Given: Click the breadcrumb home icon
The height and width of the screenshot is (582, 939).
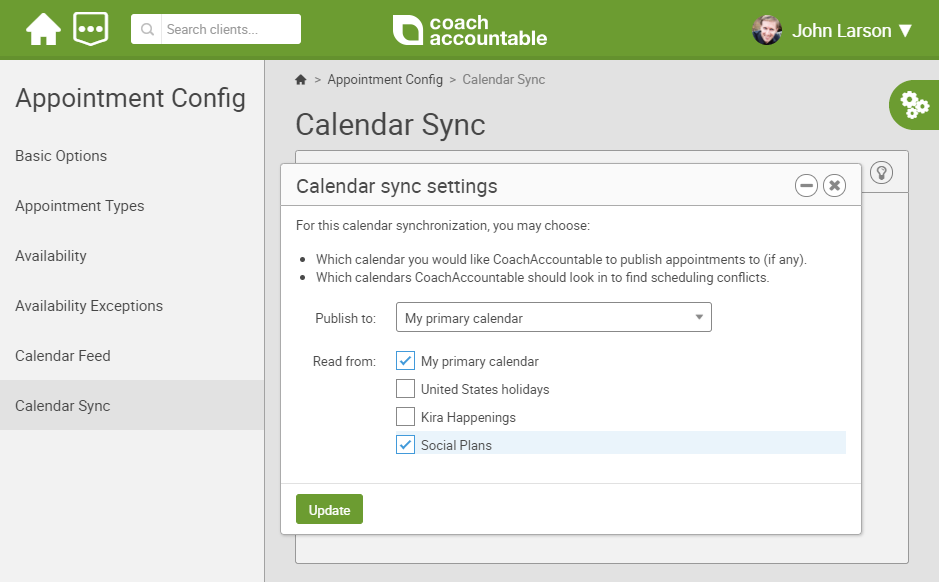Looking at the screenshot, I should [x=301, y=80].
